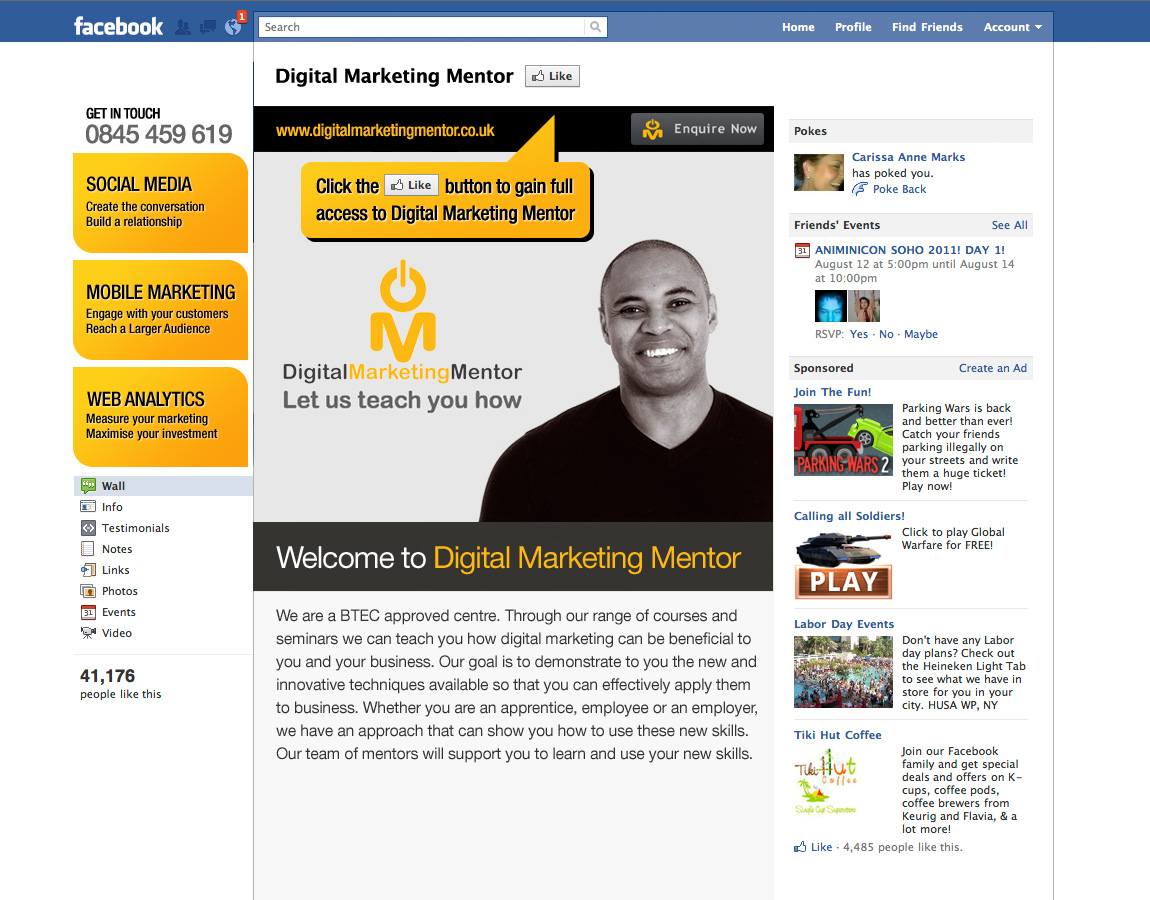Click the Search input field
This screenshot has width=1150, height=900.
click(422, 27)
